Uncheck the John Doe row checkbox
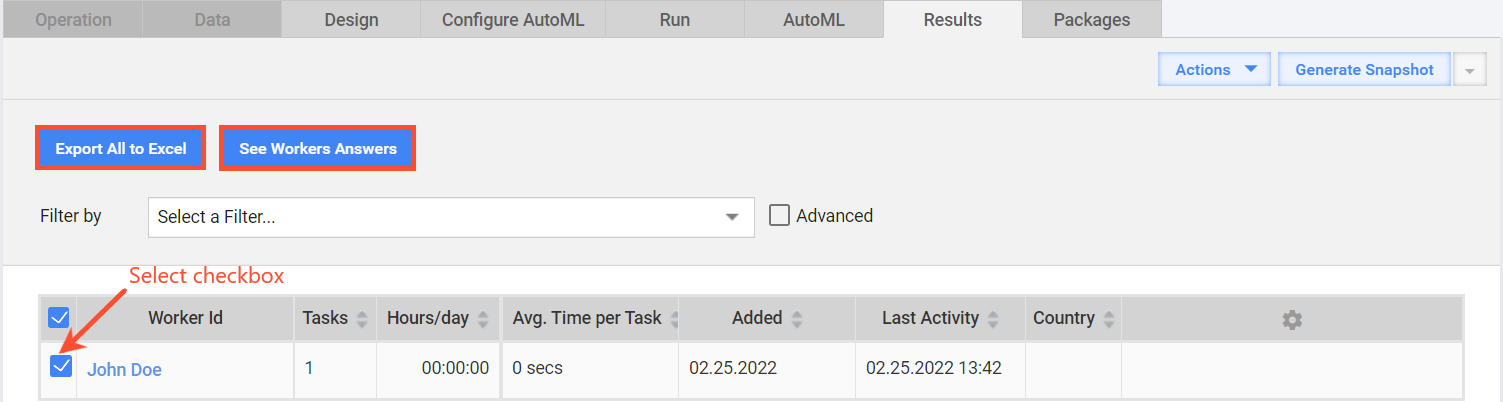The height and width of the screenshot is (402, 1503). tap(61, 366)
